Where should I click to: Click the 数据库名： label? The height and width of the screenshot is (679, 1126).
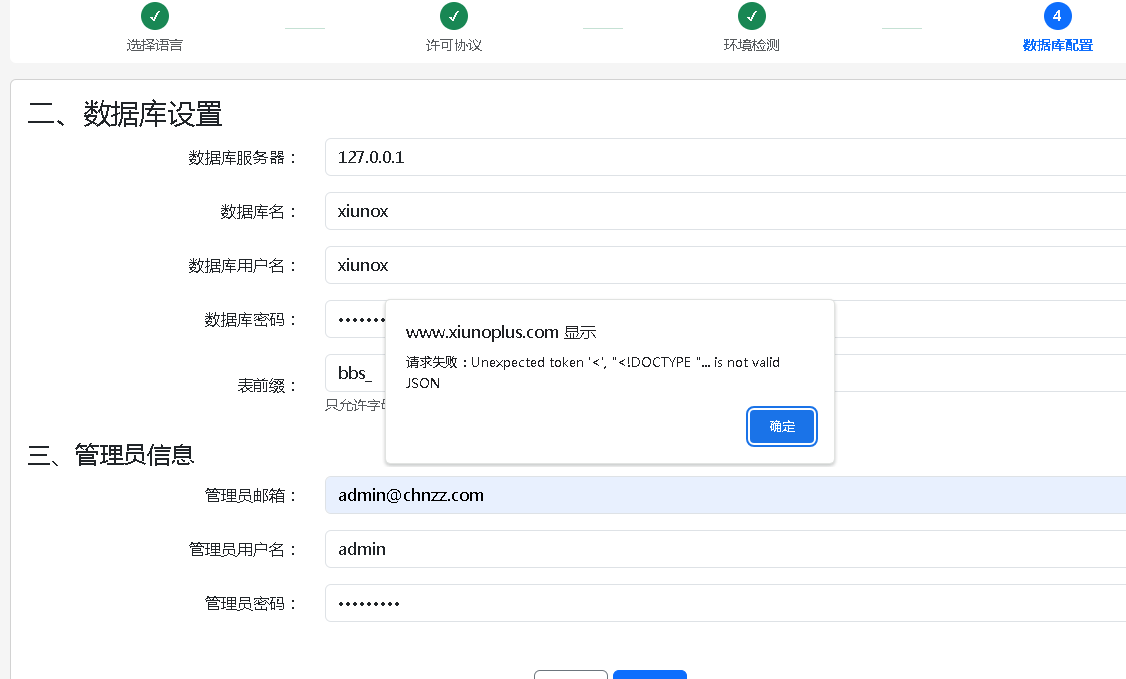(259, 212)
